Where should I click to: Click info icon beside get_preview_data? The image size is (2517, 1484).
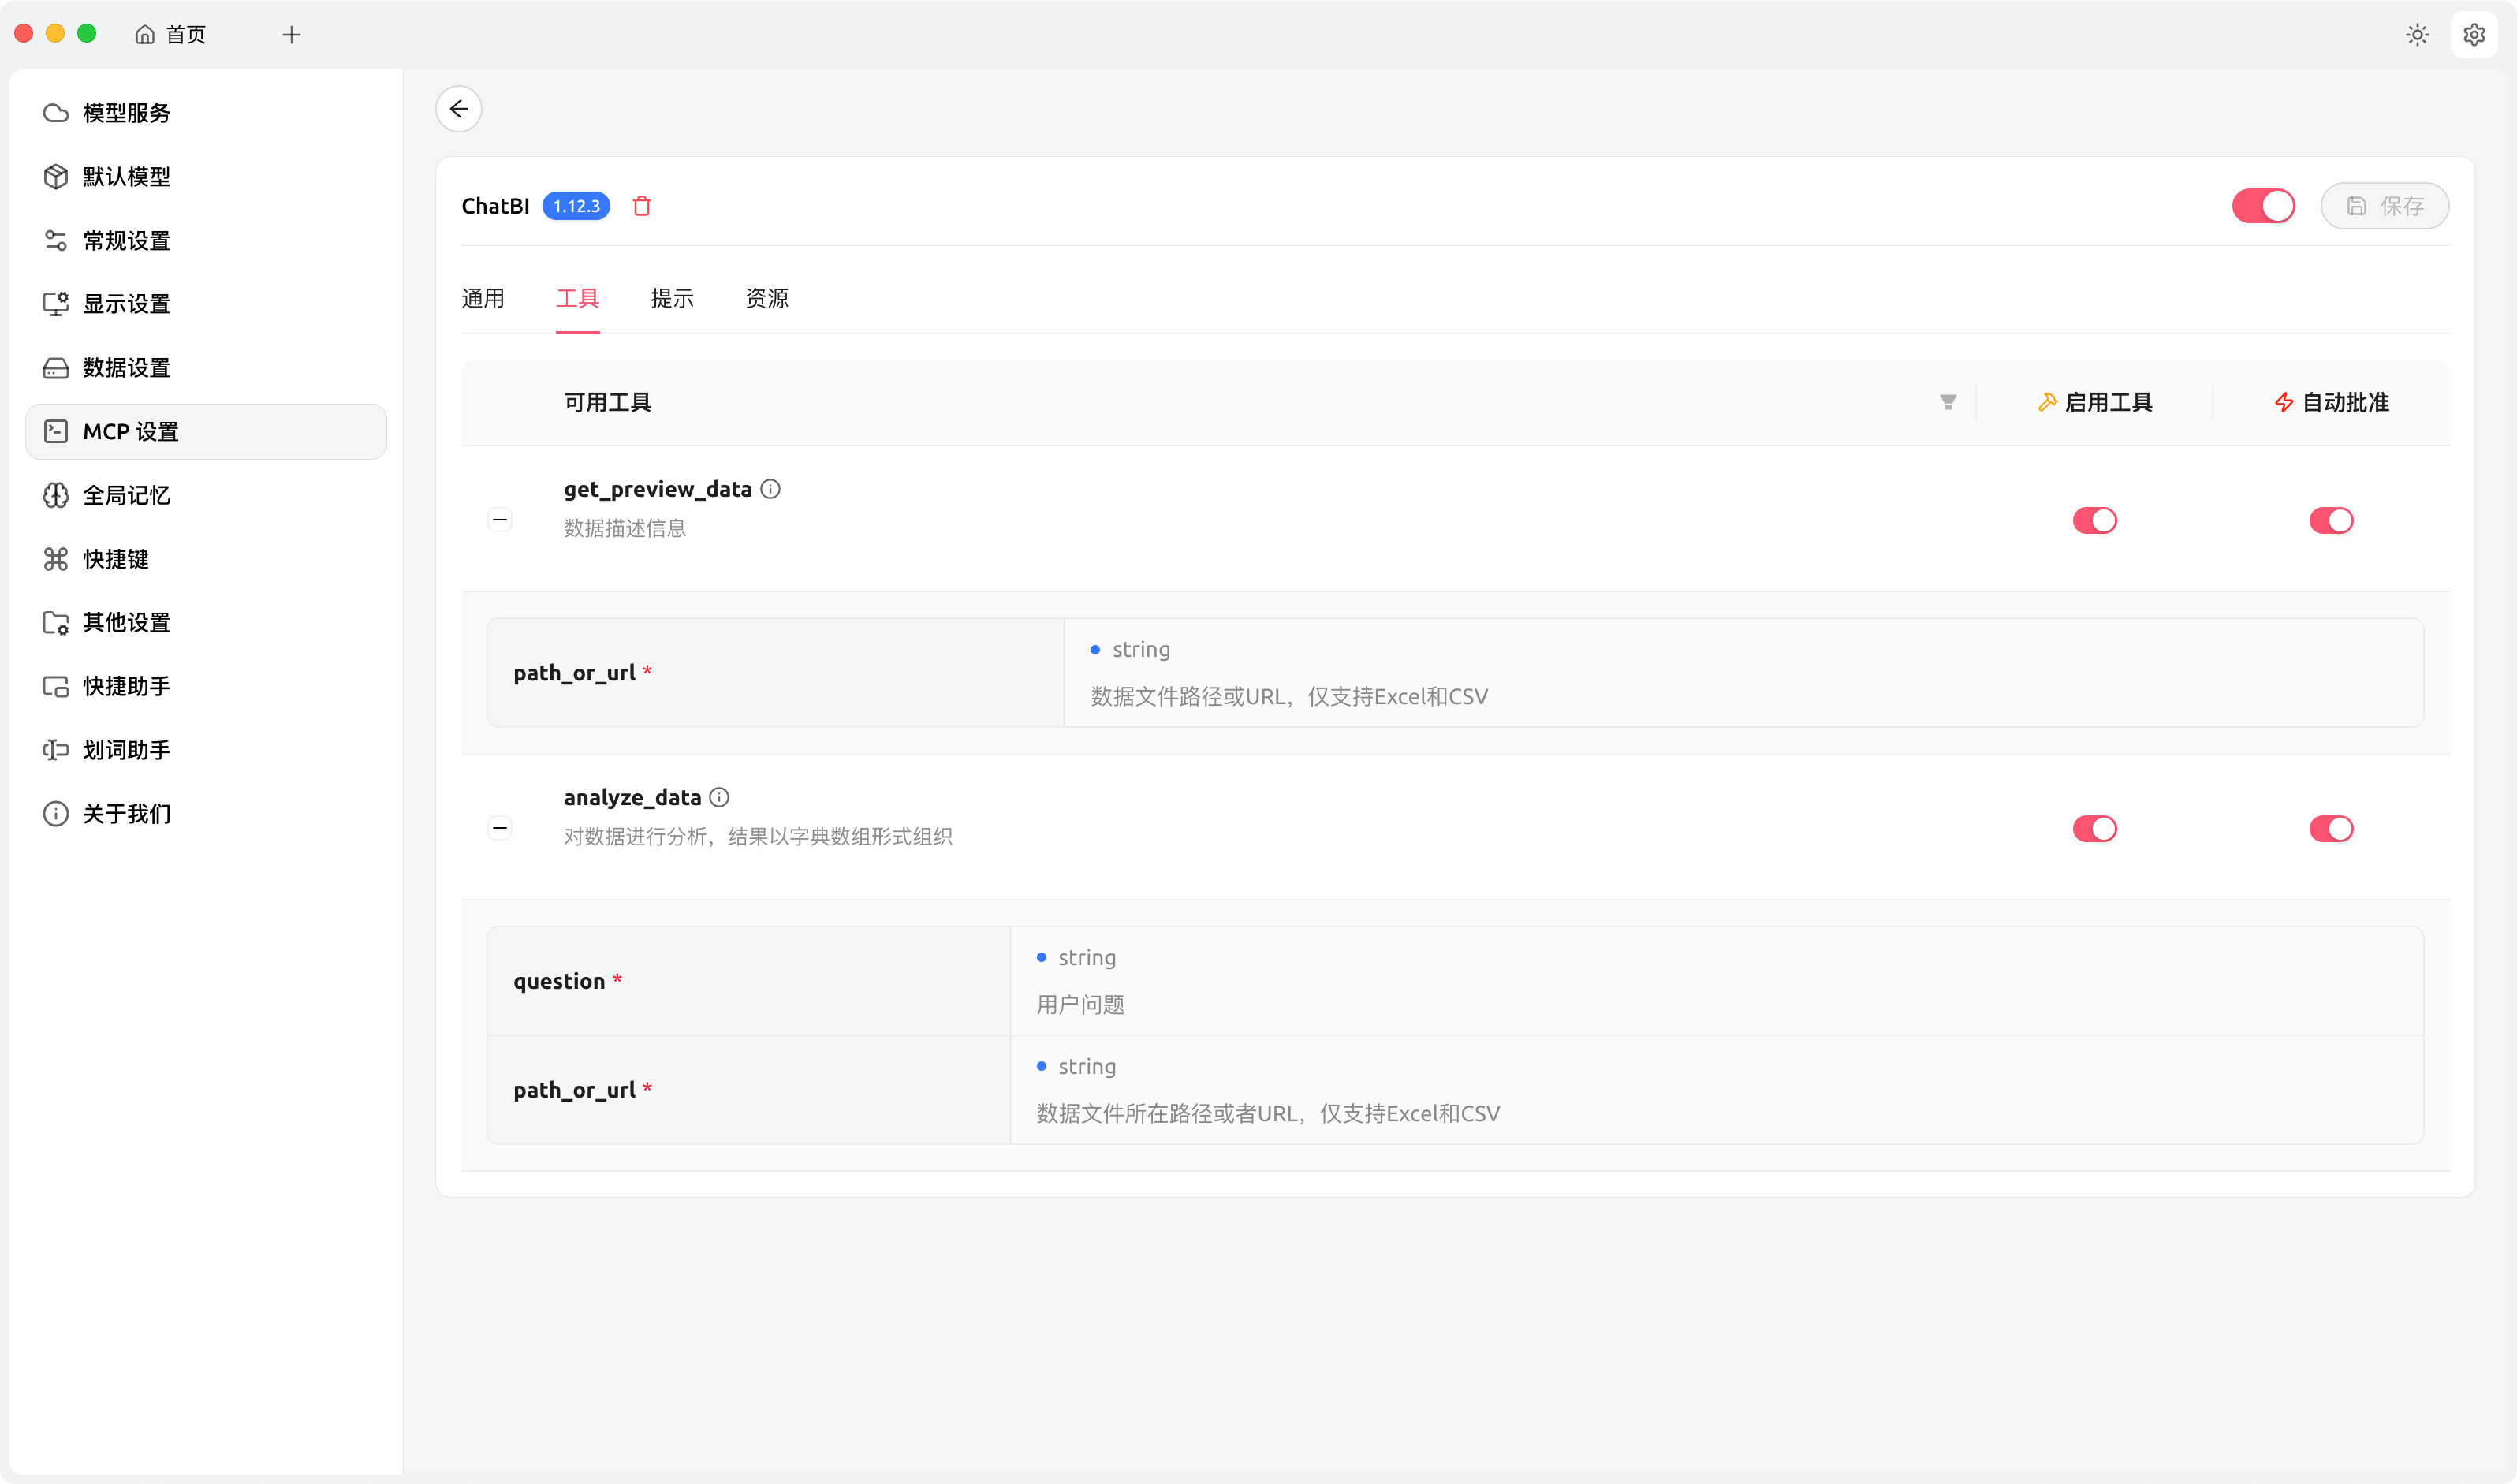pos(770,489)
